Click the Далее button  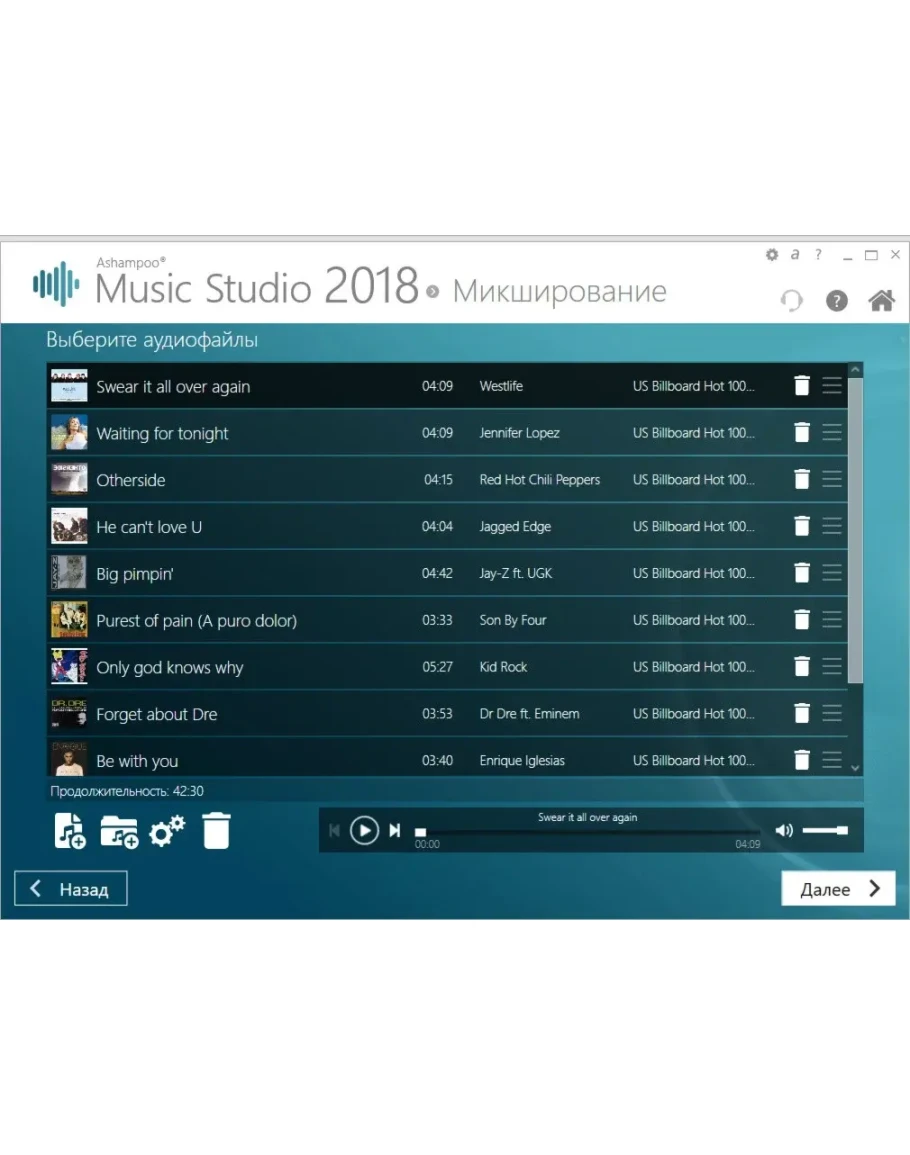(x=838, y=889)
